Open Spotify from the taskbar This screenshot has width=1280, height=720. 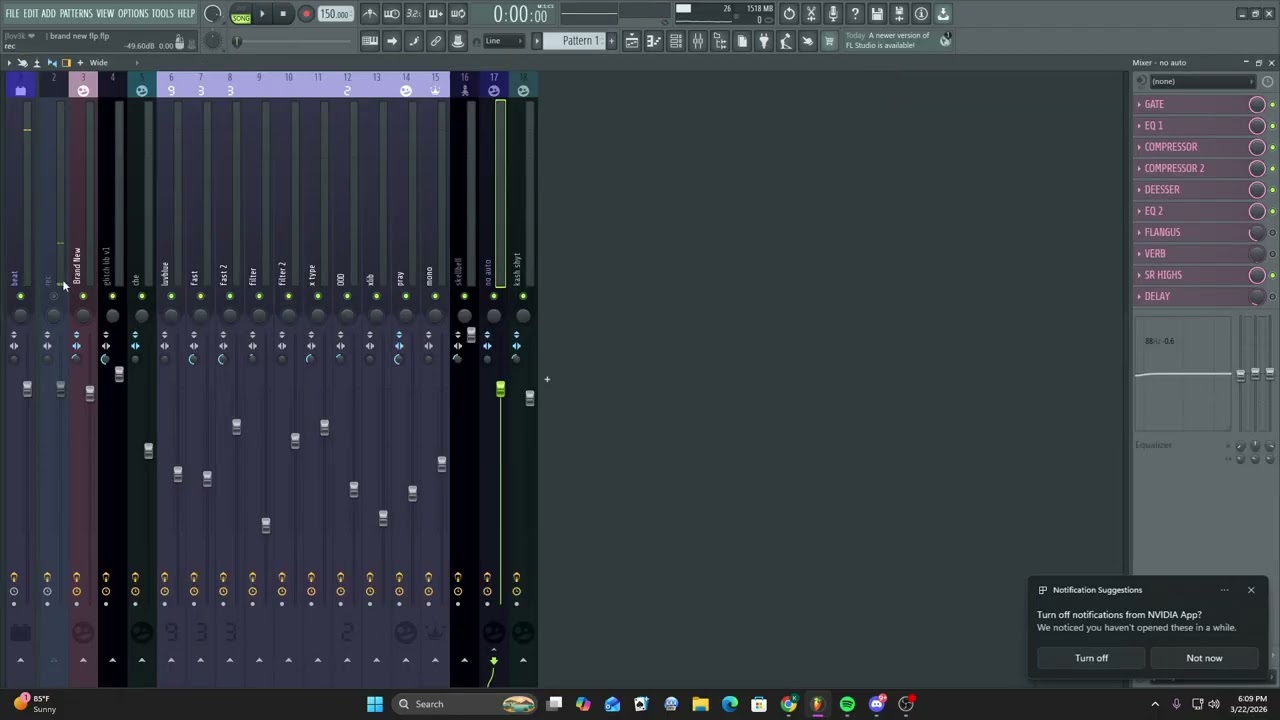(x=847, y=704)
